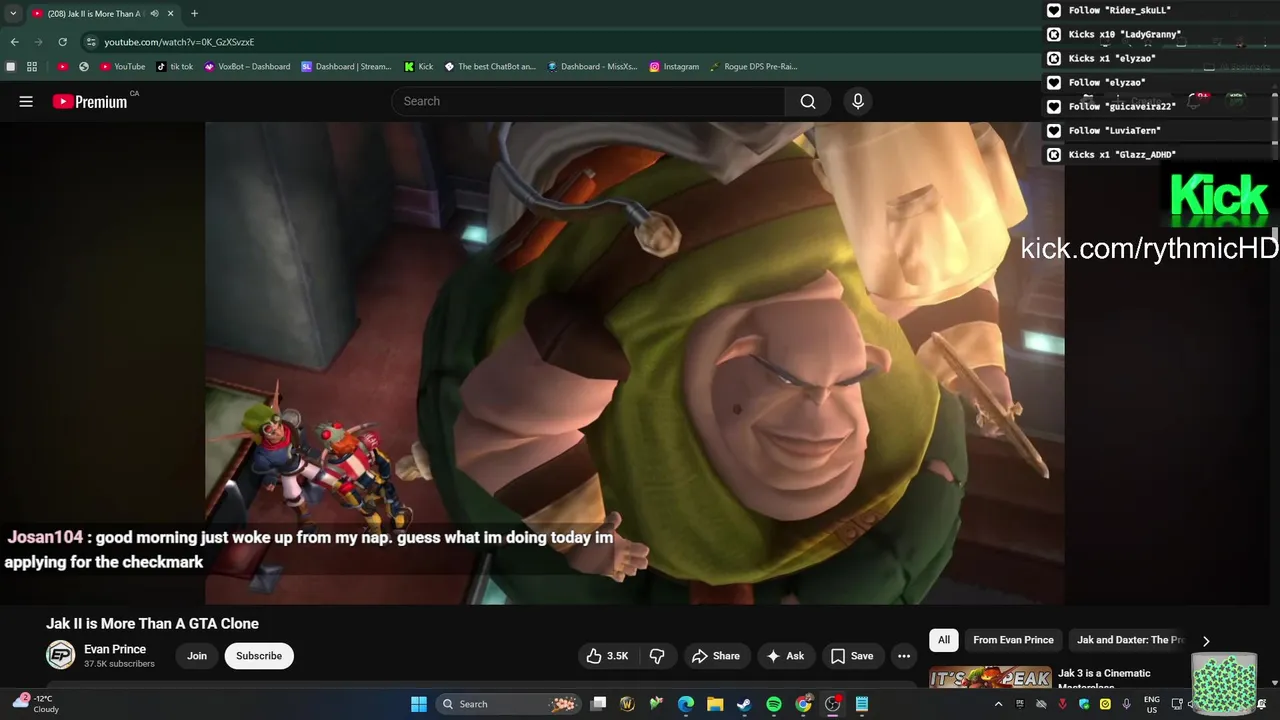The image size is (1280, 720).
Task: Open the site information icon in address bar
Action: tap(91, 42)
